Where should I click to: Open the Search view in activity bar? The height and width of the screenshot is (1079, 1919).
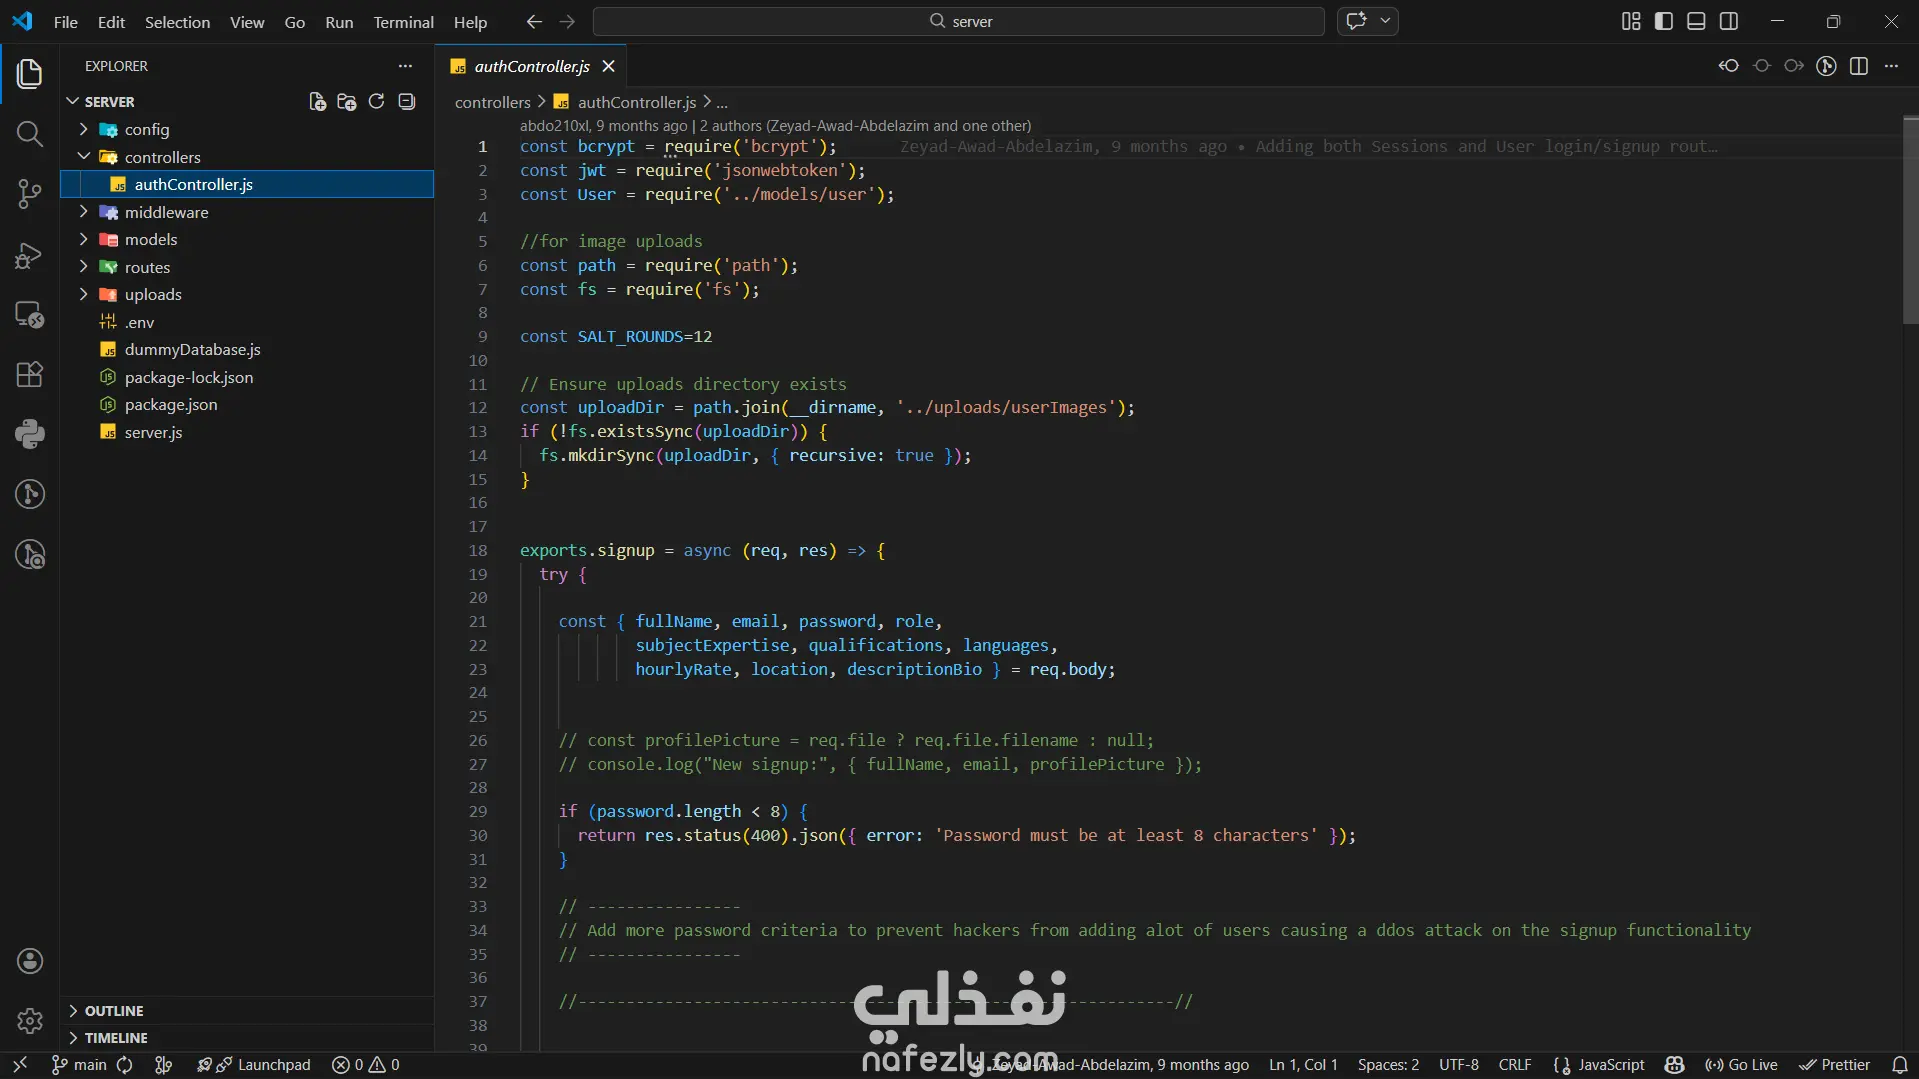pos(30,134)
